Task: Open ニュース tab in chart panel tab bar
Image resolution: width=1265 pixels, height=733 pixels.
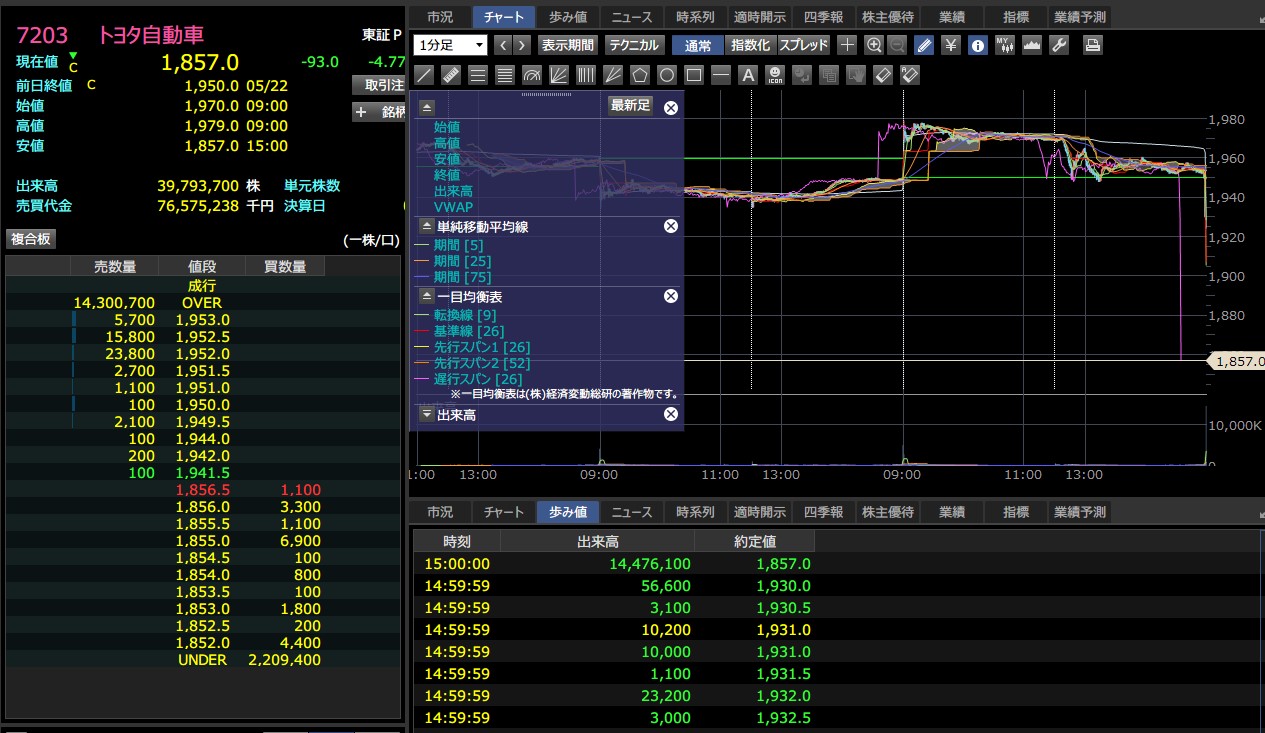Action: (x=632, y=17)
